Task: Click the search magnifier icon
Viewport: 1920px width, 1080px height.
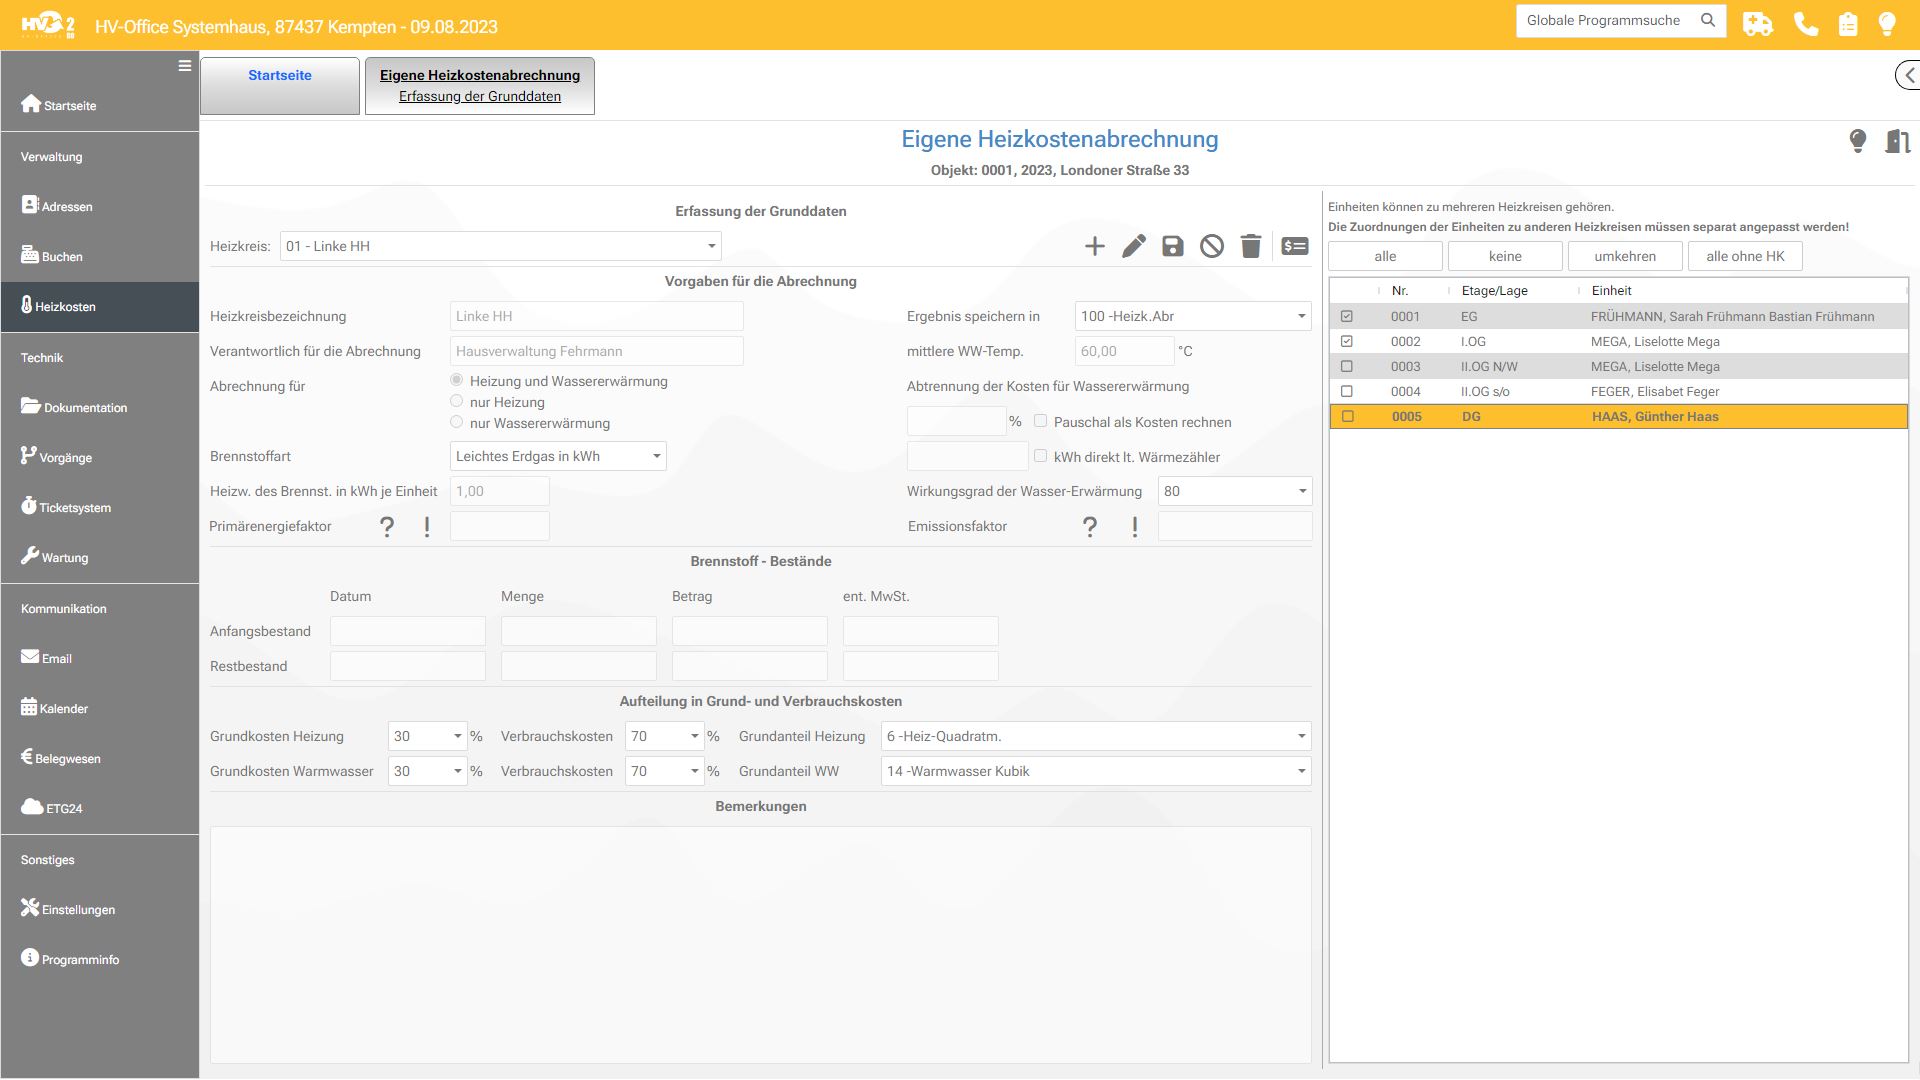Action: tap(1708, 20)
